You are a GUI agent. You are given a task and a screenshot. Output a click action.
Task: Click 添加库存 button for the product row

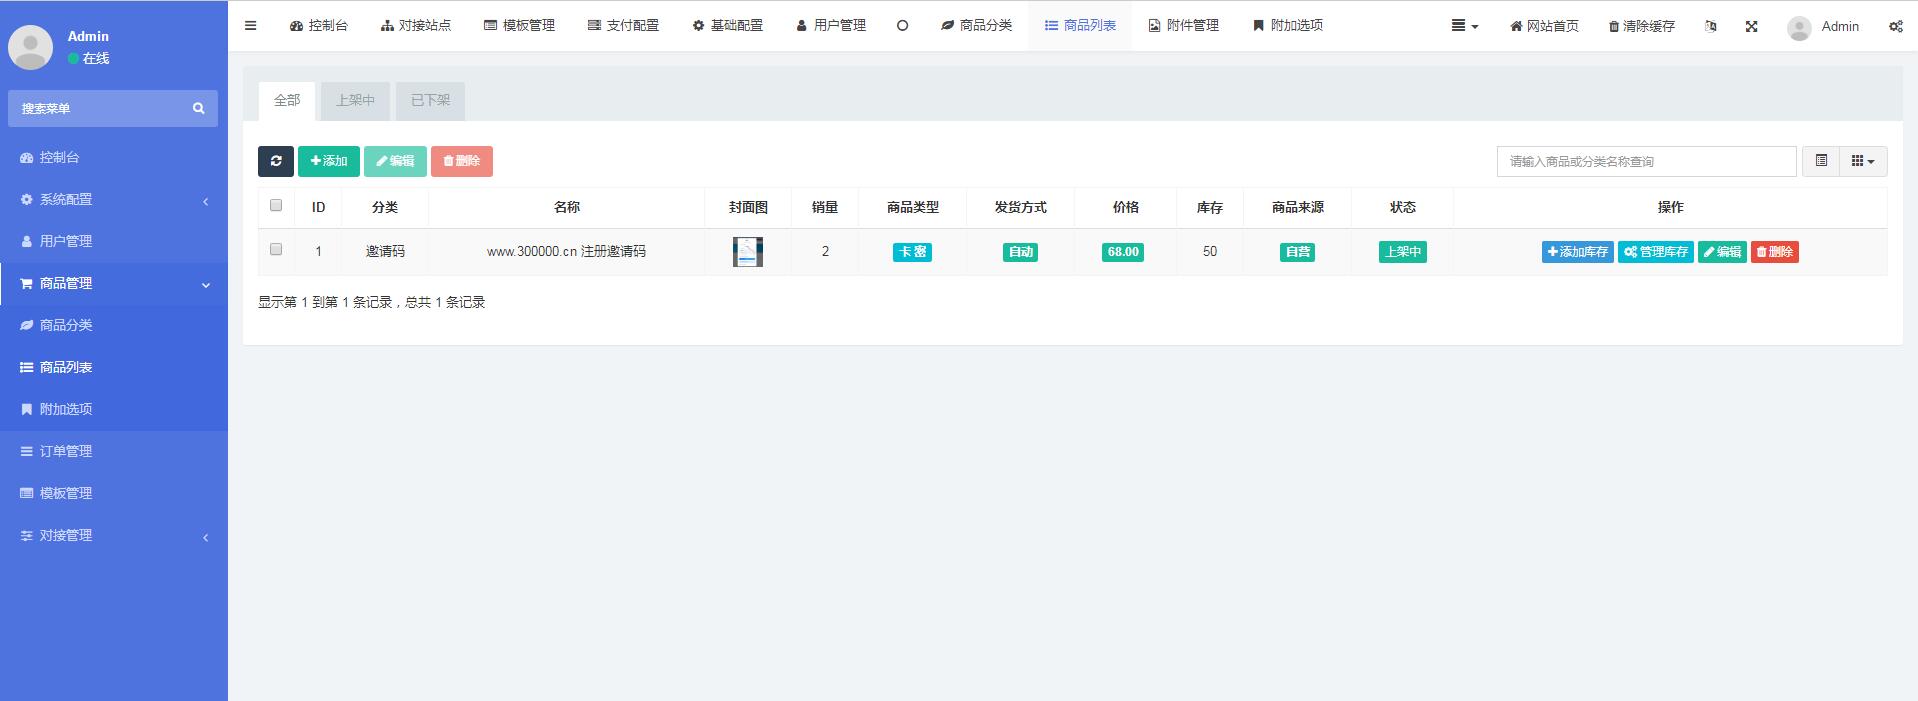coord(1577,252)
